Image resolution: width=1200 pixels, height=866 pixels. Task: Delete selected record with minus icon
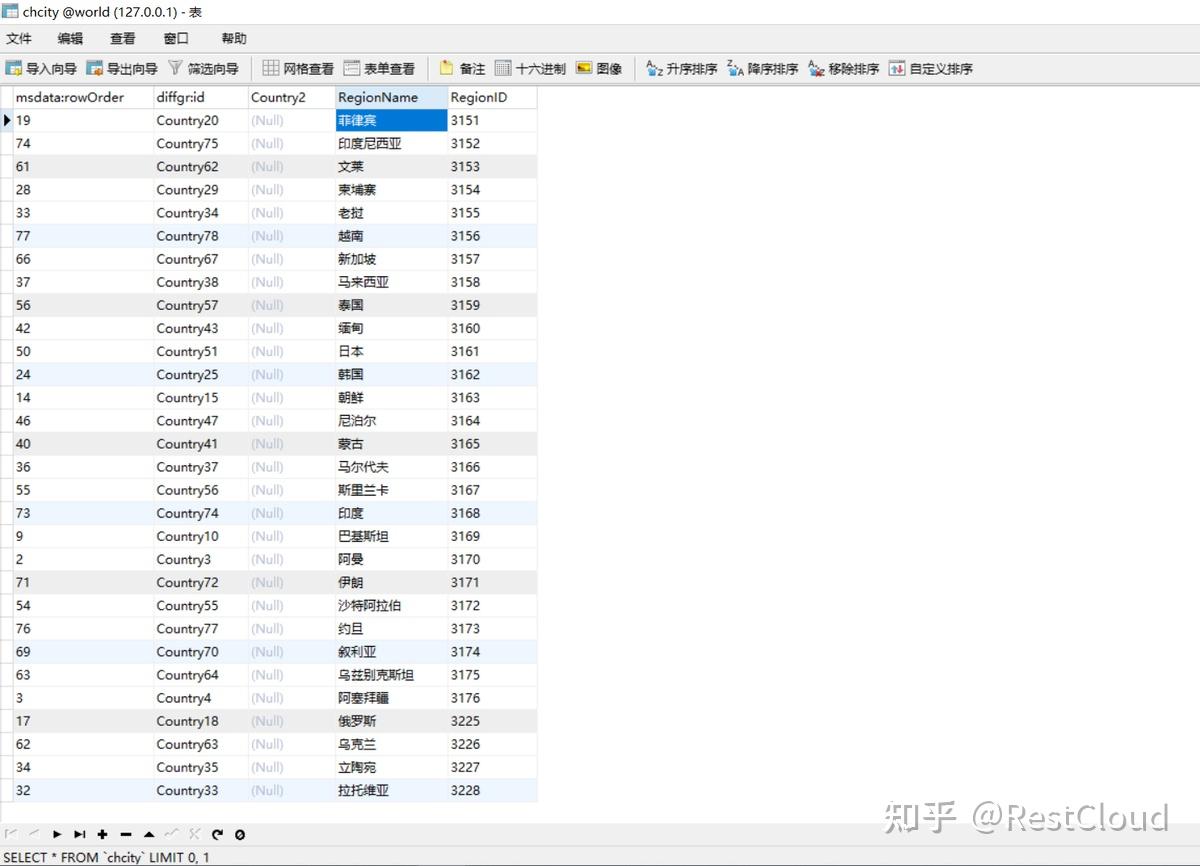[127, 834]
